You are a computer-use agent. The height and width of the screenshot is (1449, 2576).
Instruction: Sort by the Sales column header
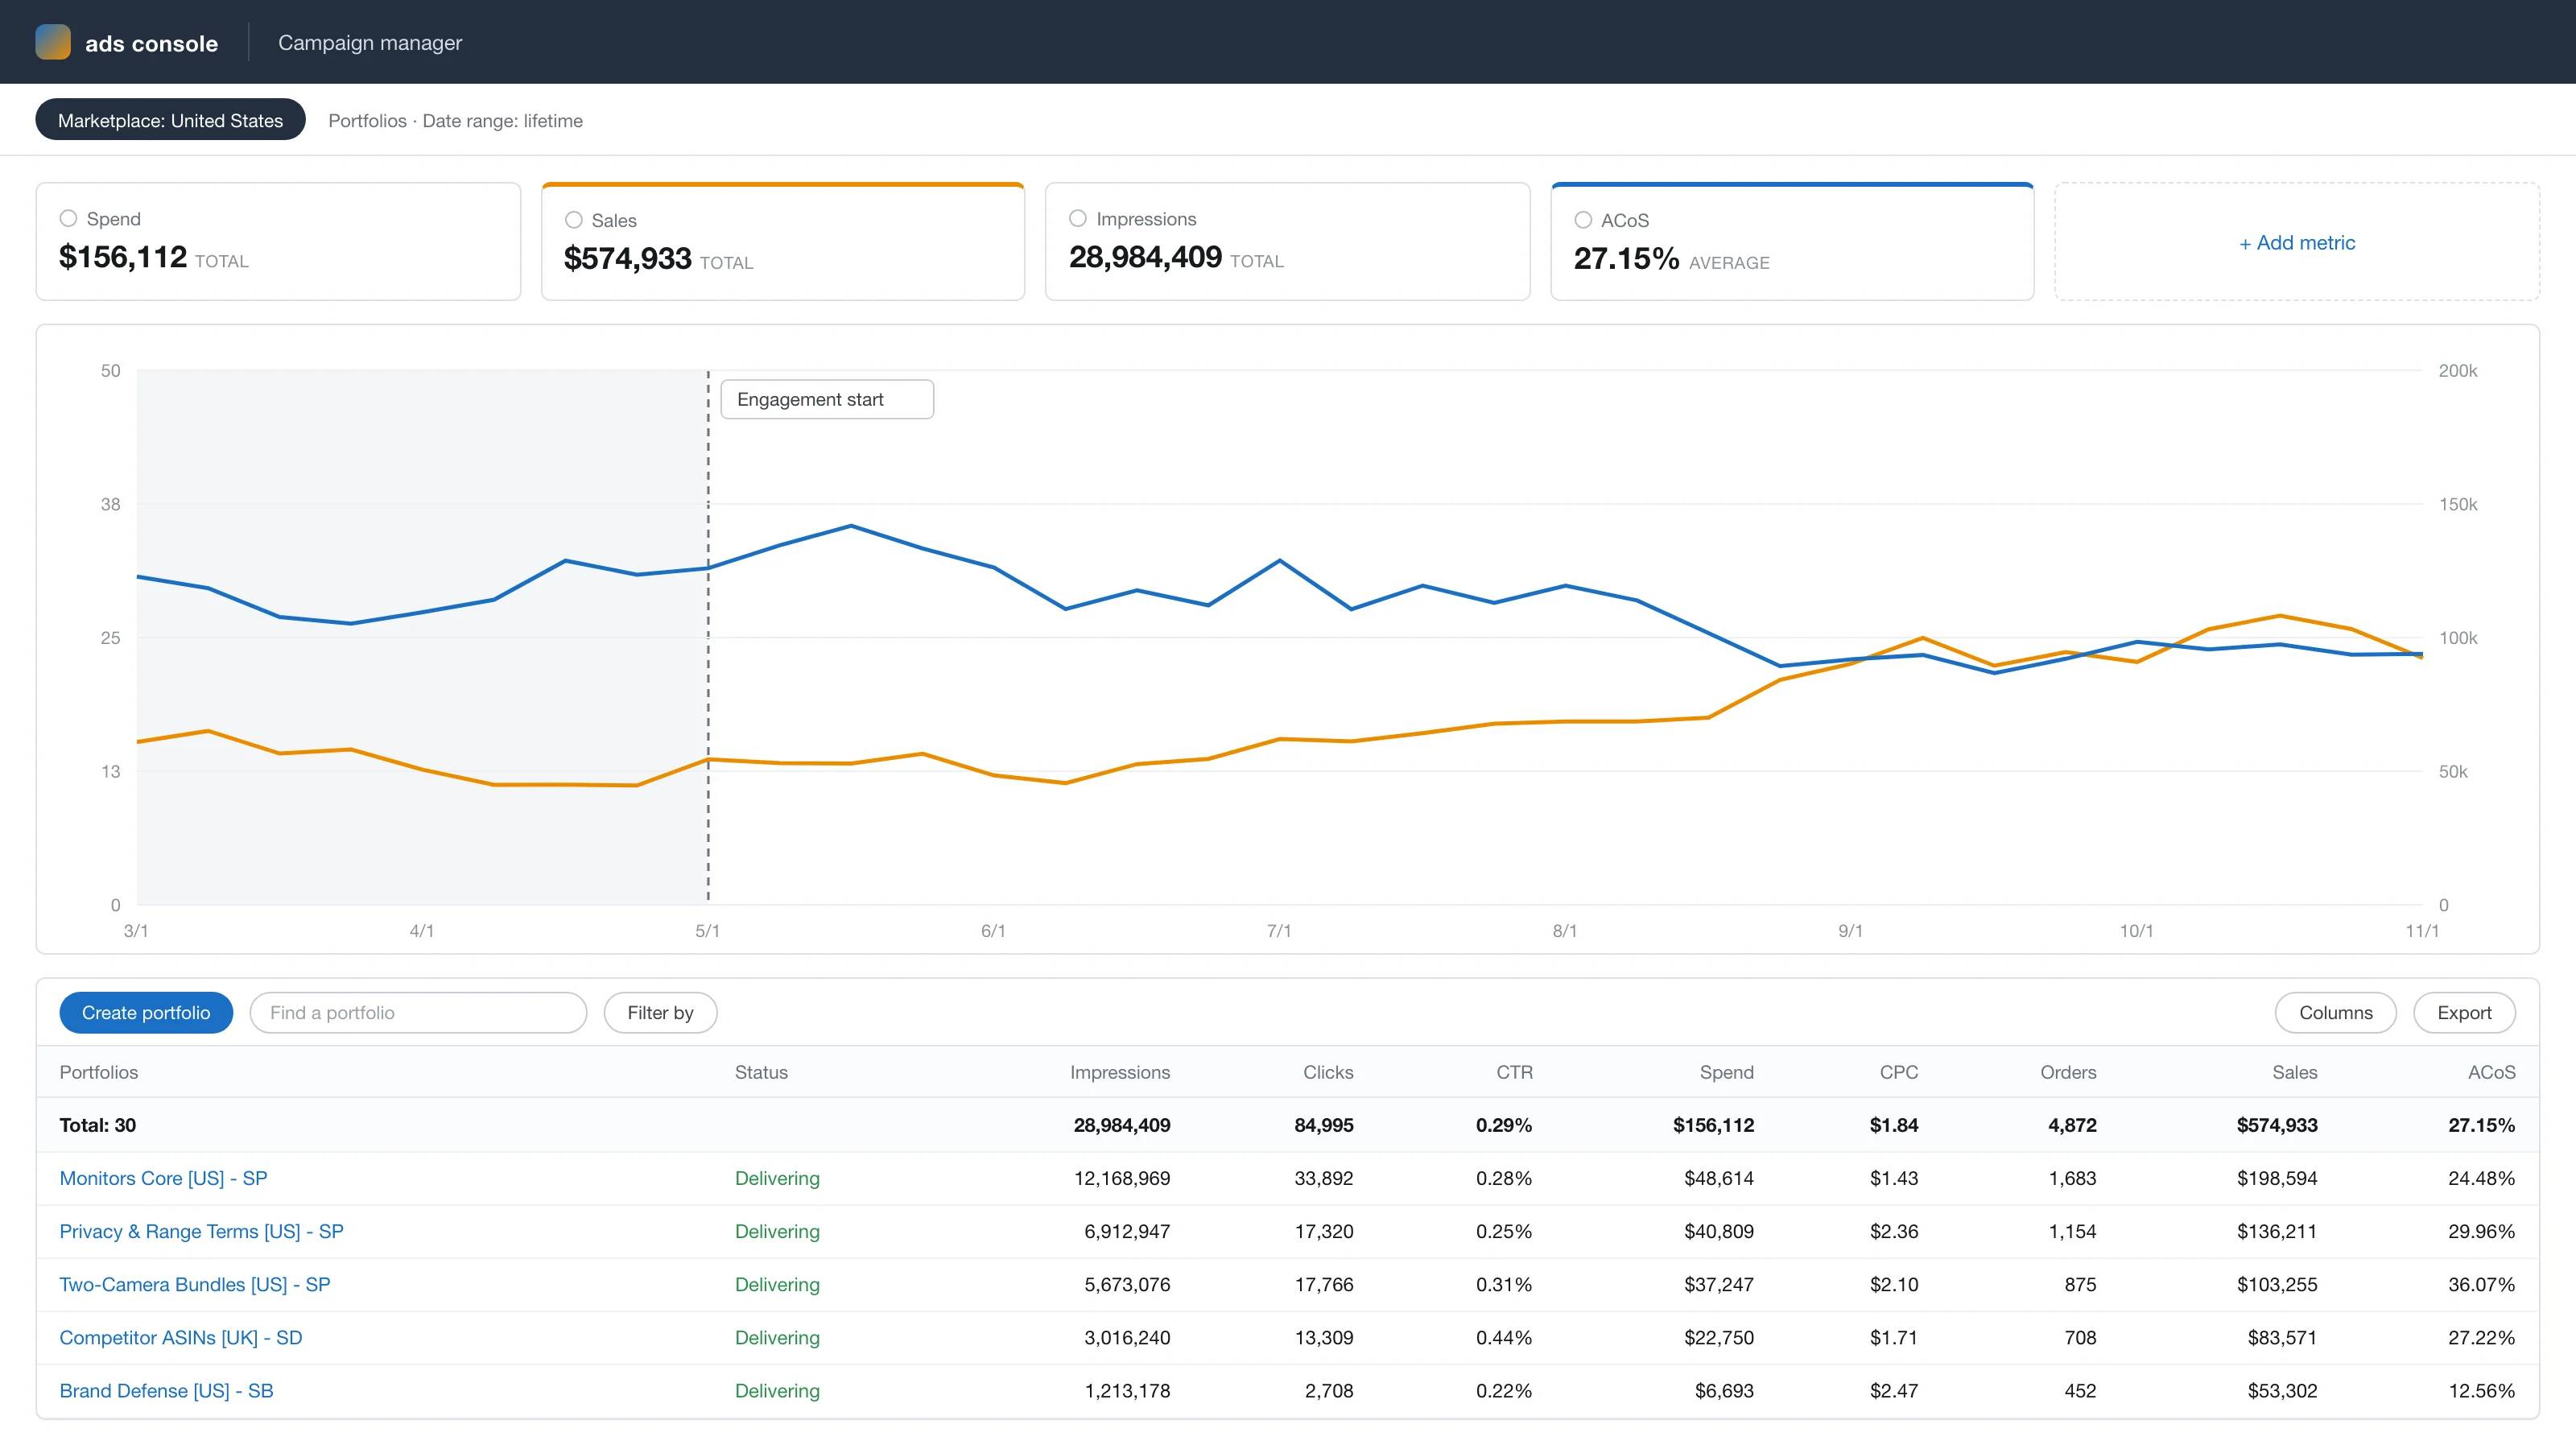coord(2294,1072)
